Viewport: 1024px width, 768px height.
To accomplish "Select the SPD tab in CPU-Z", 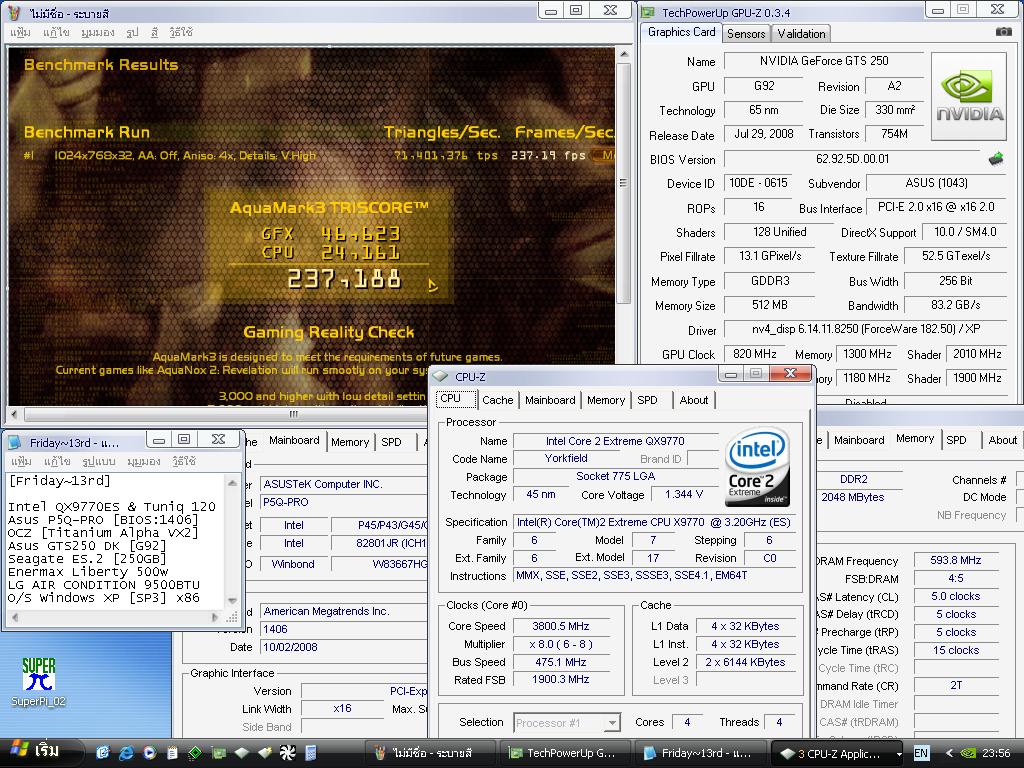I will (647, 400).
